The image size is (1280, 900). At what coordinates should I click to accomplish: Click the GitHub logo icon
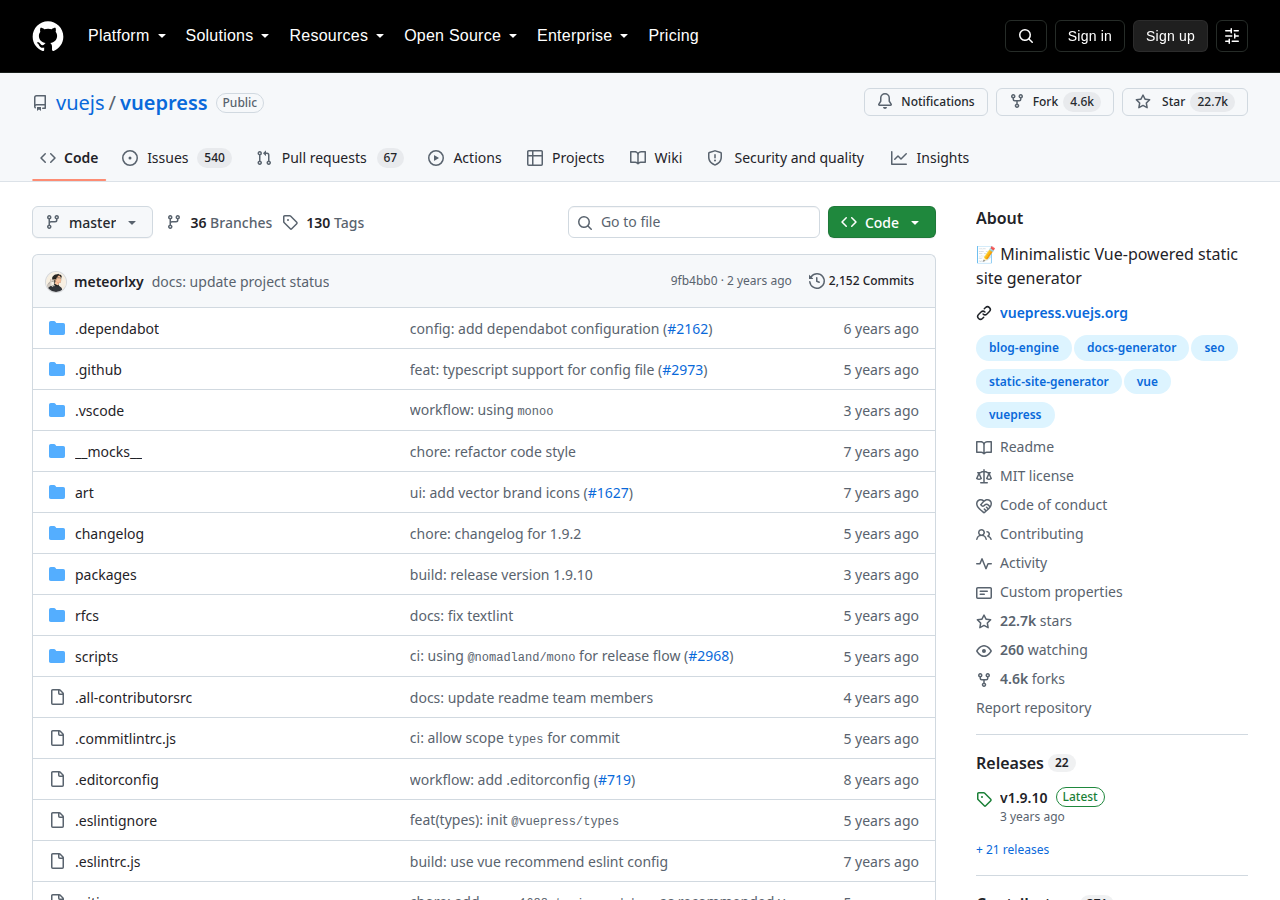pos(48,36)
